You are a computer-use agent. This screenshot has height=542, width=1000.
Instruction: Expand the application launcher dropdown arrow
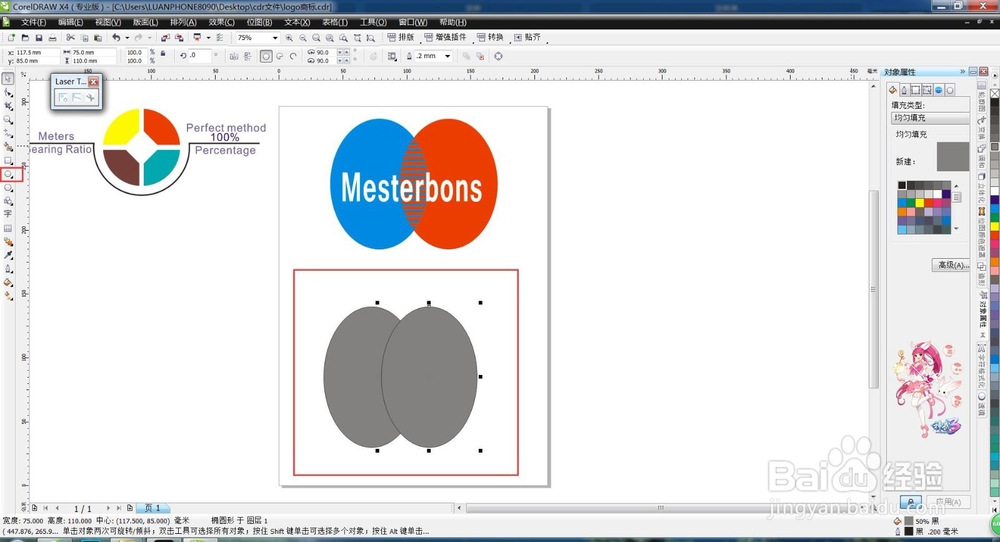(208, 38)
